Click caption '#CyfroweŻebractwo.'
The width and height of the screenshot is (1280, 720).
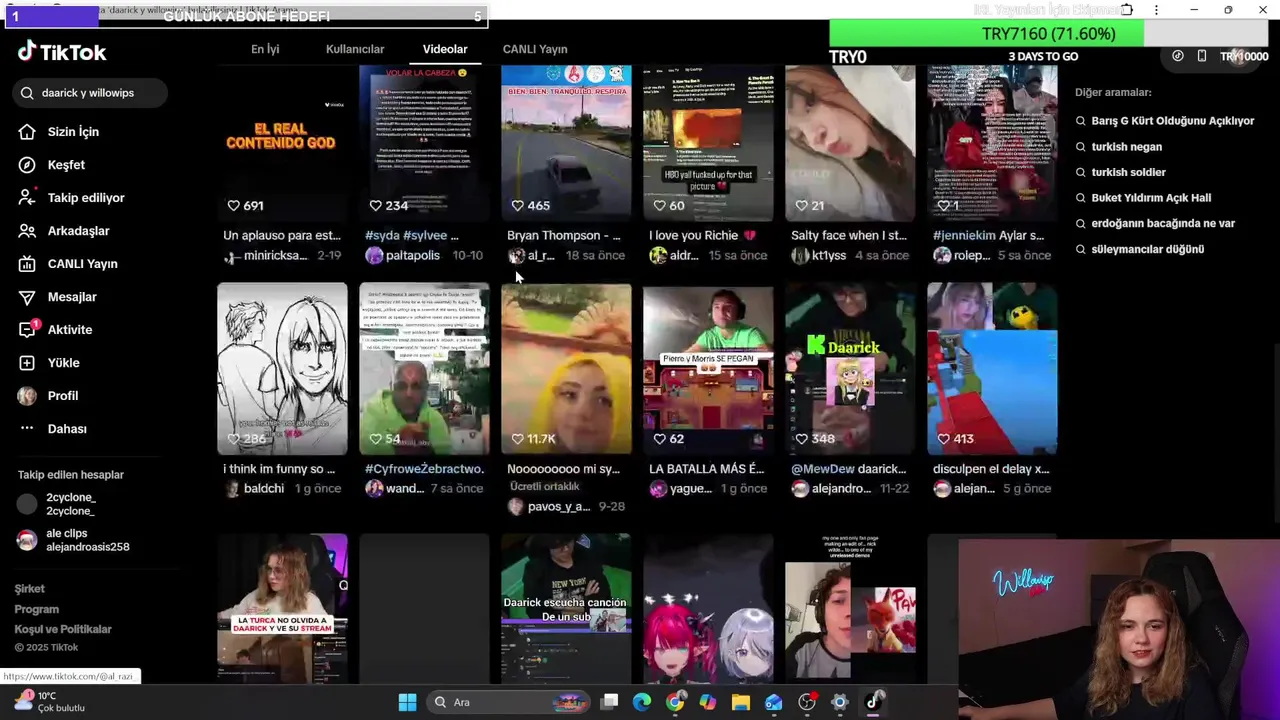pos(424,469)
